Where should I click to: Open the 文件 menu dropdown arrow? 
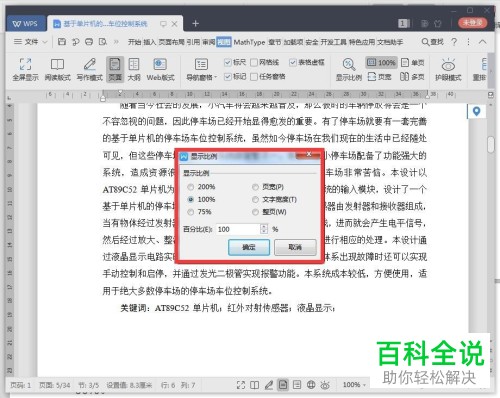[45, 42]
